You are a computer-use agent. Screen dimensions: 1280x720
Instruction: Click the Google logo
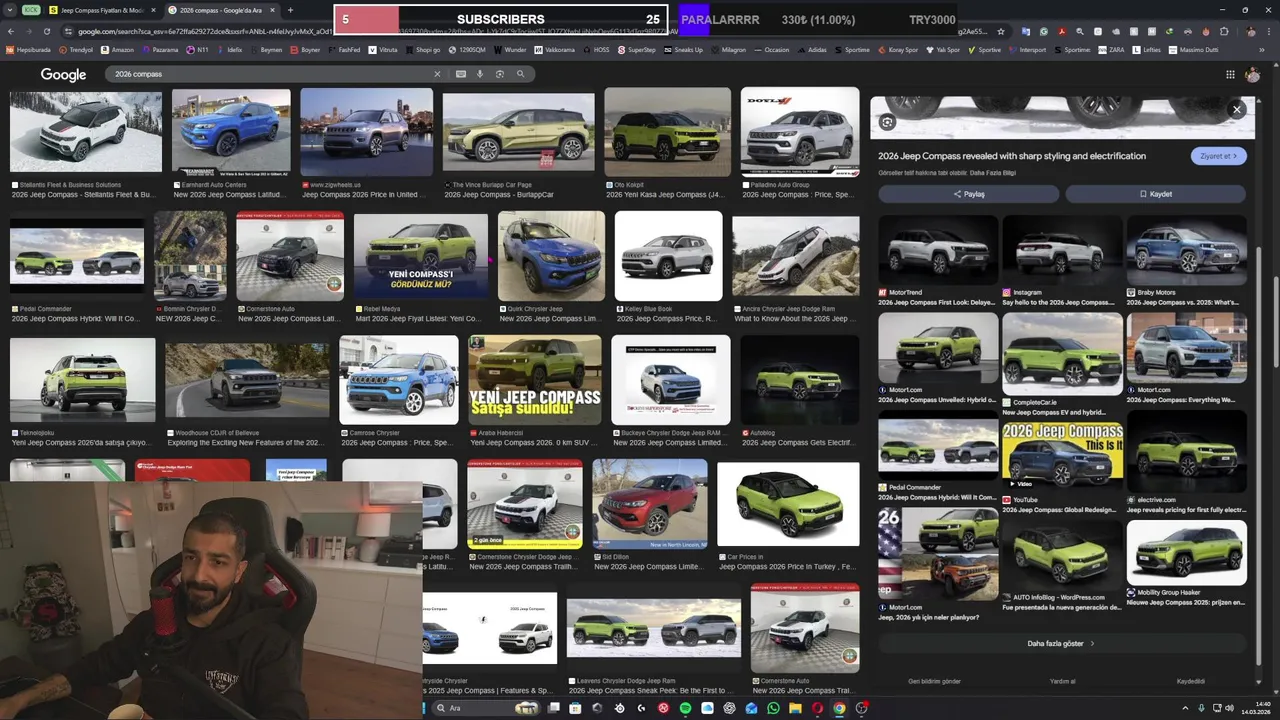63,74
